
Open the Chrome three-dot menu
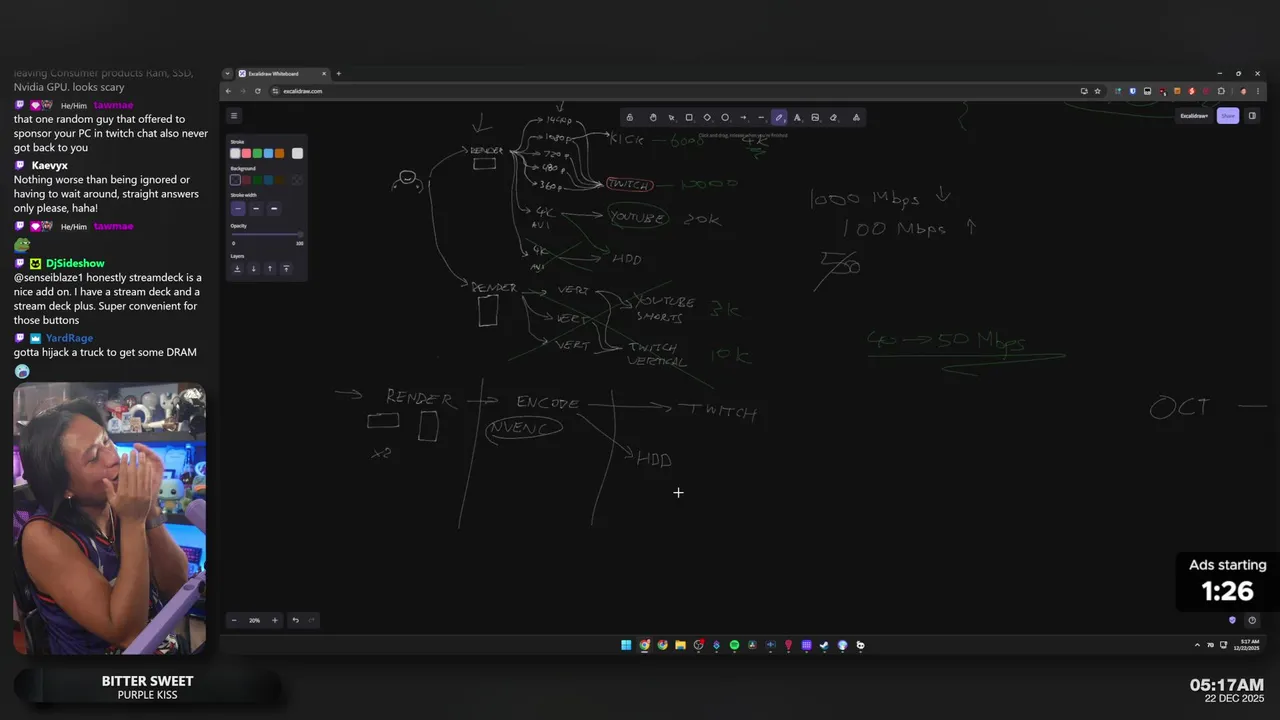pos(1258,91)
